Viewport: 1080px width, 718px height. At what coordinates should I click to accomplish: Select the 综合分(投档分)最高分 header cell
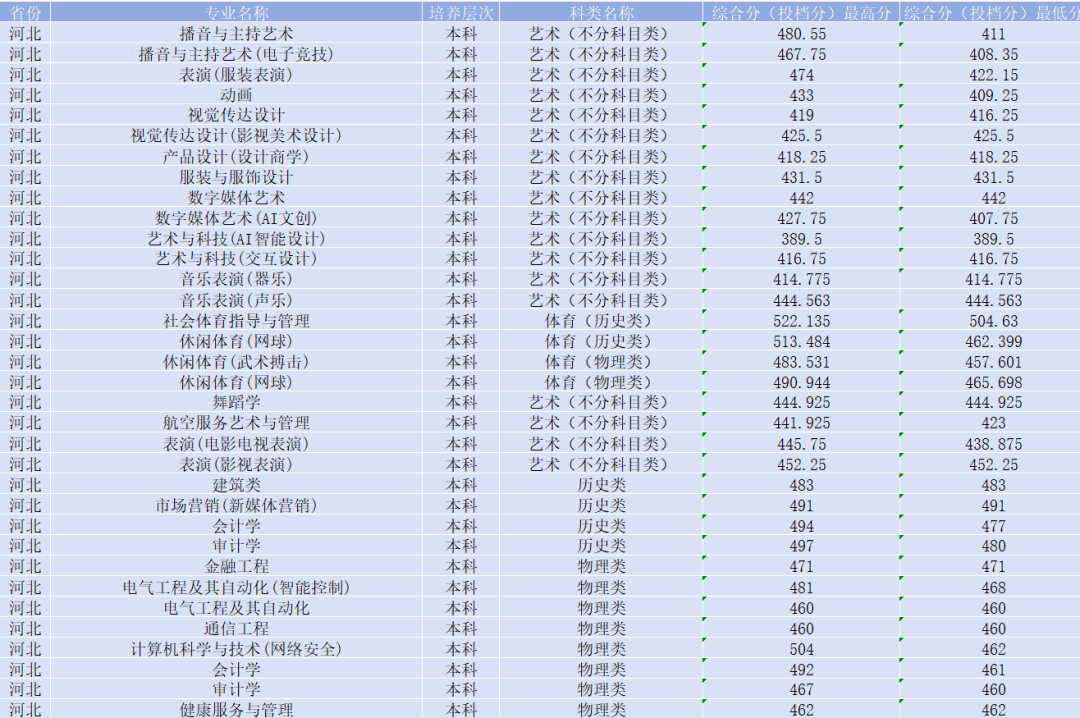801,12
